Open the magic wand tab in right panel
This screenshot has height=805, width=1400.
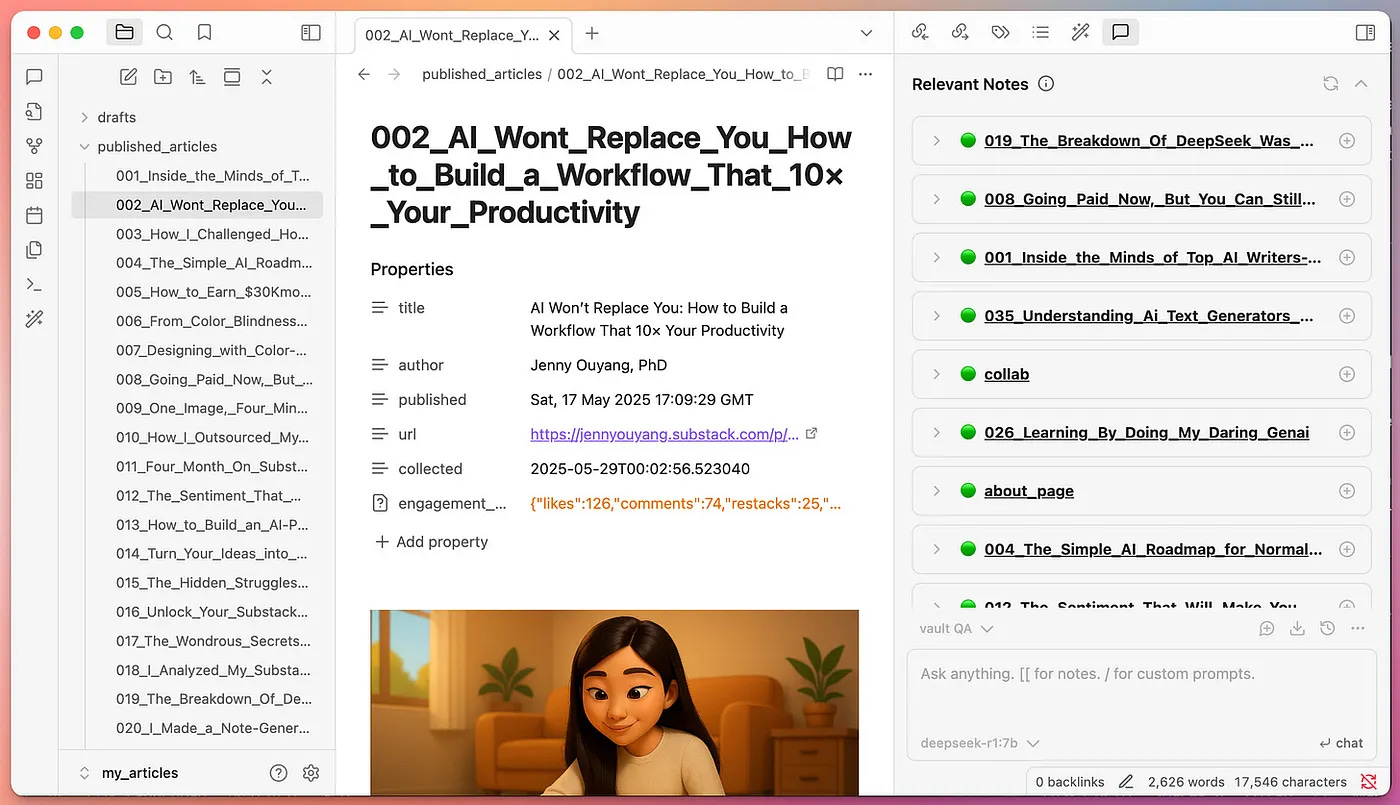tap(1080, 33)
